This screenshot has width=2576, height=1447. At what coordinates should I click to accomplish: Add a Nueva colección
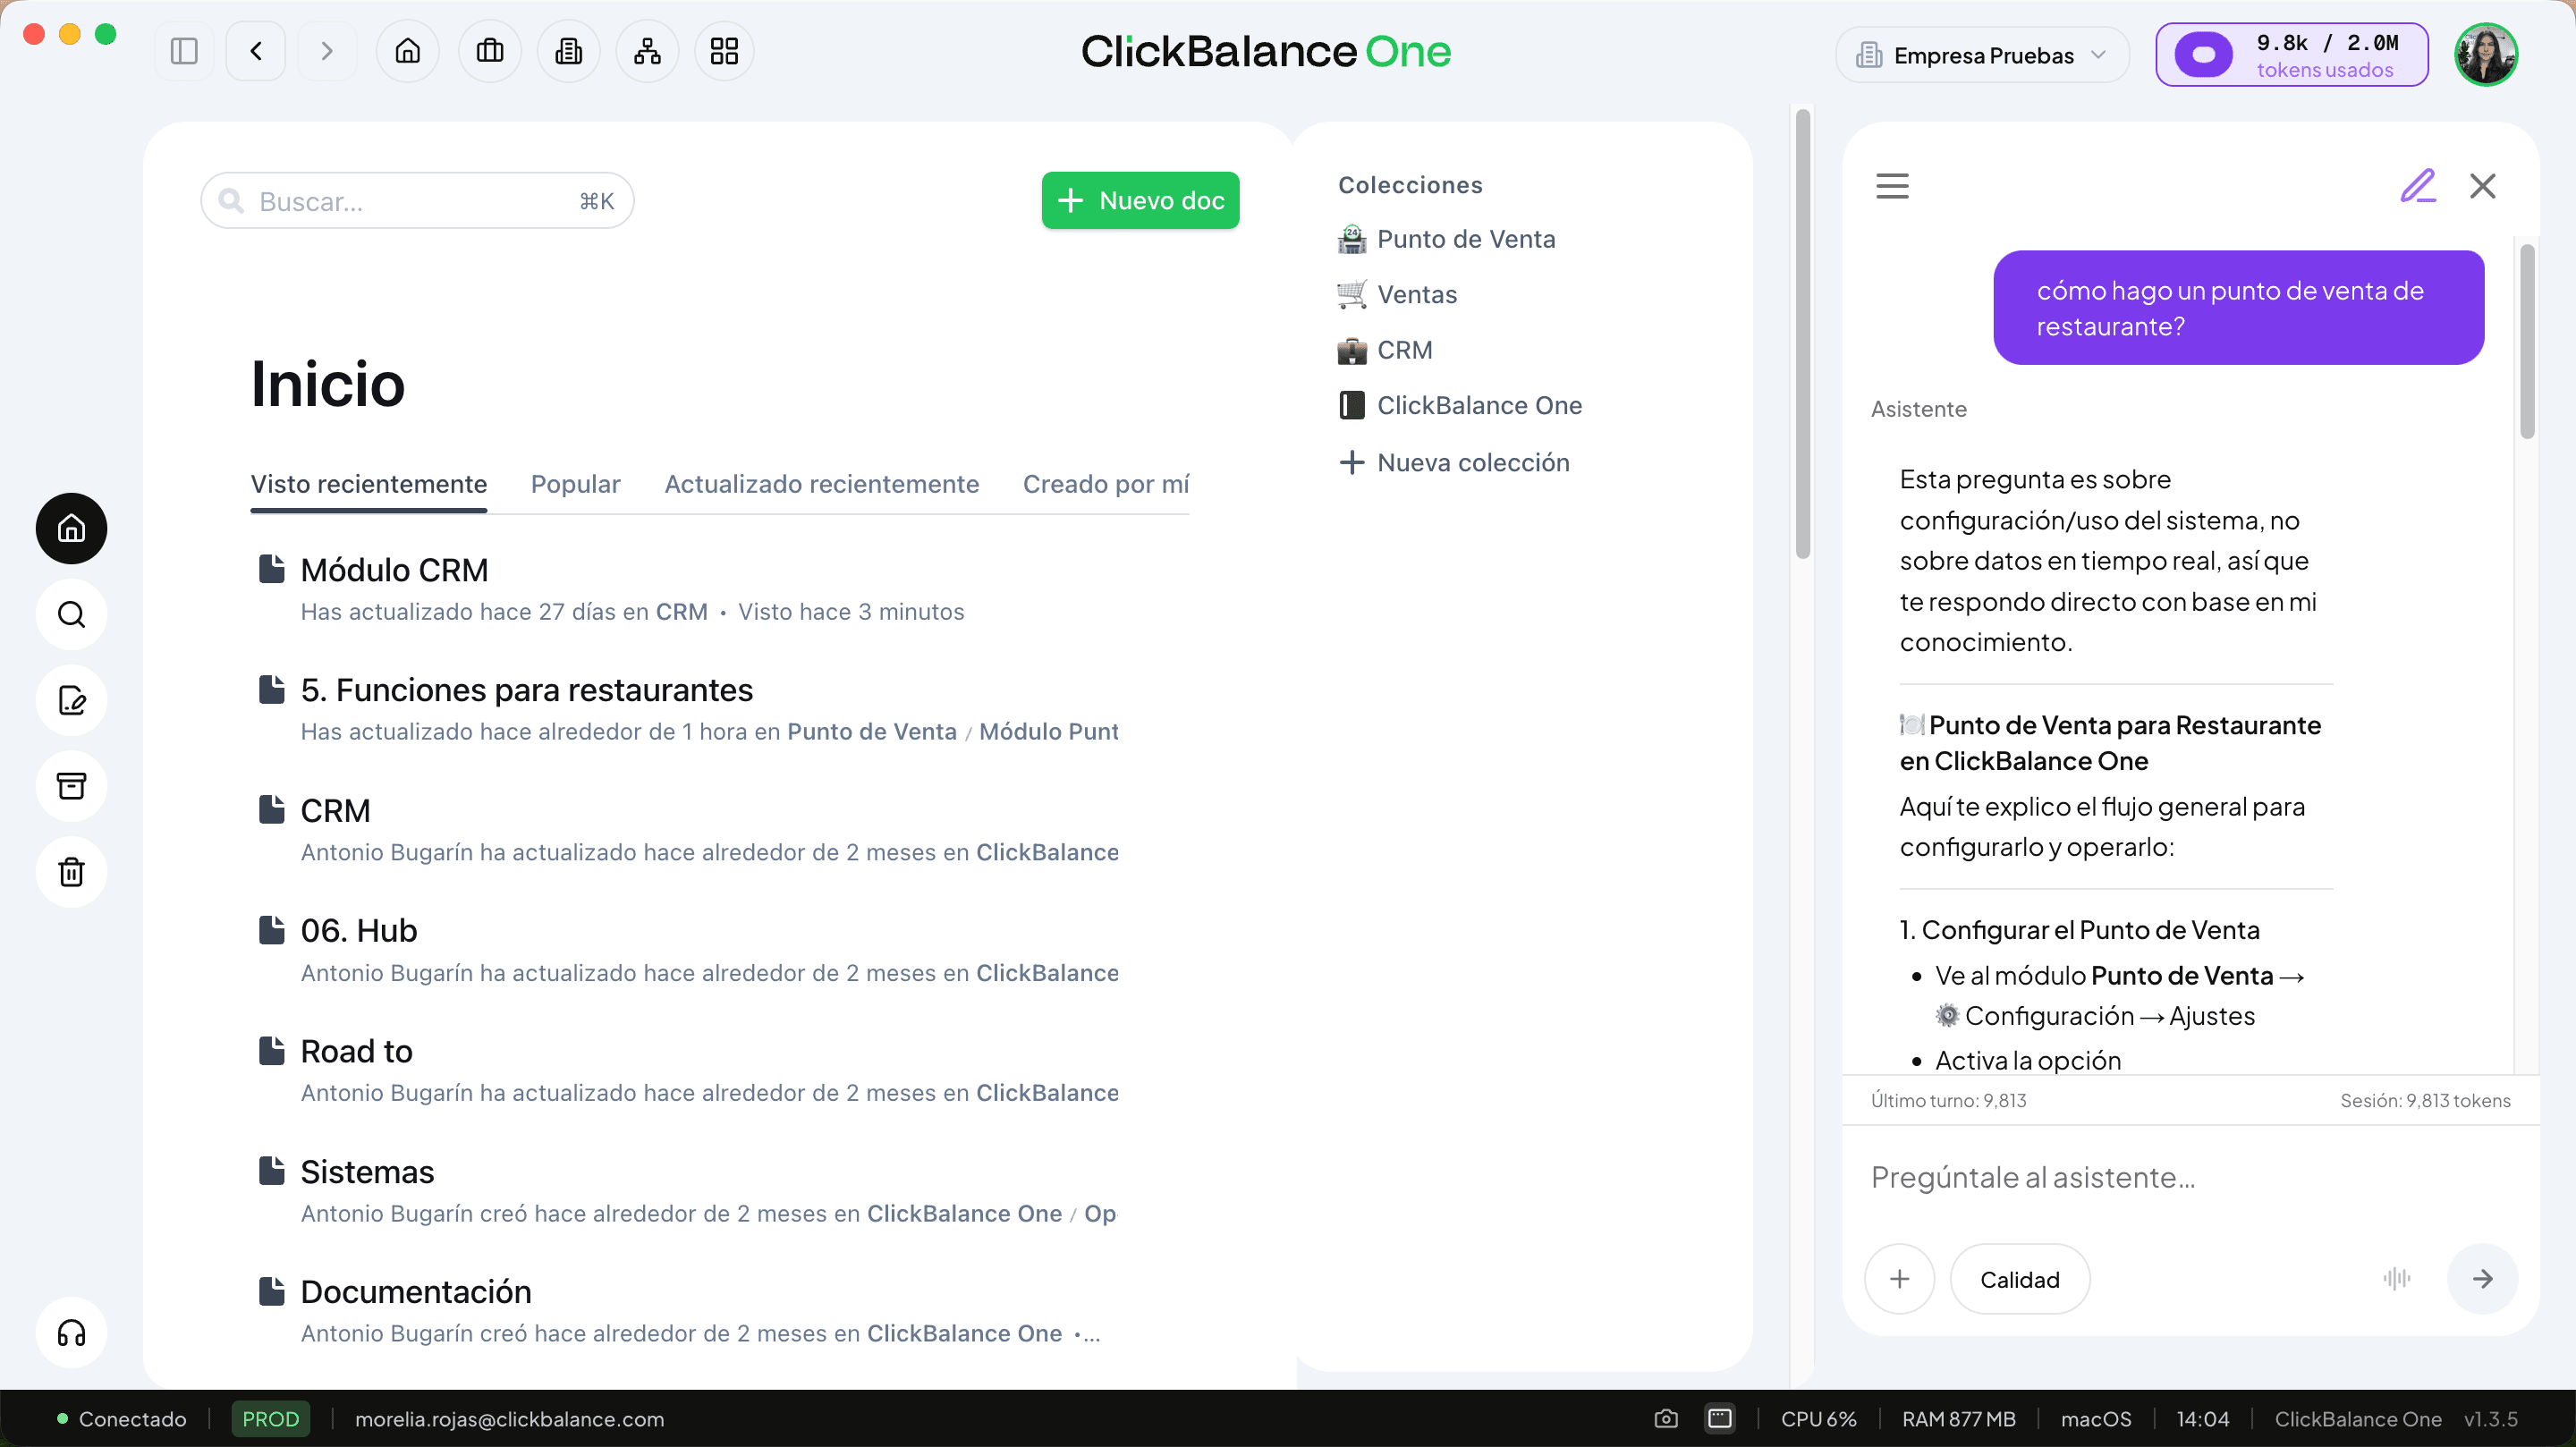click(x=1455, y=463)
